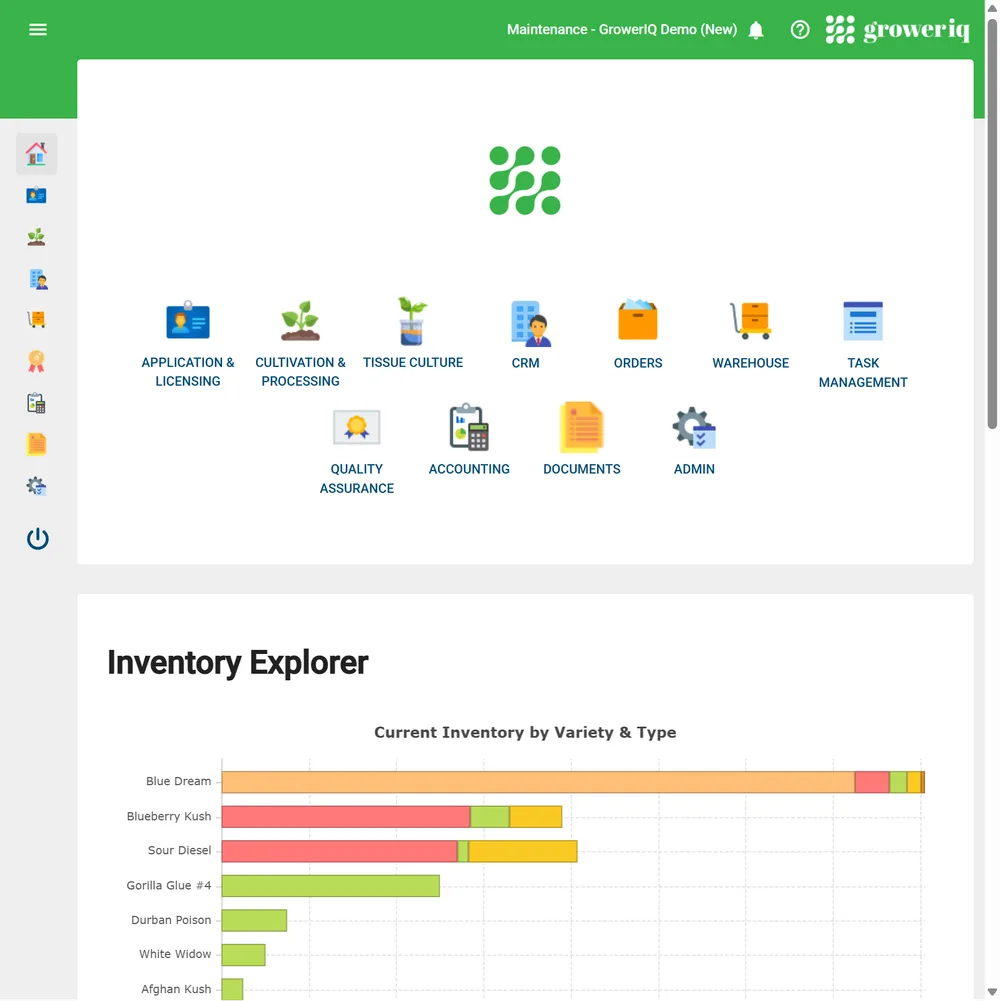
Task: Open Accounting clipboard icon
Action: coord(469,427)
